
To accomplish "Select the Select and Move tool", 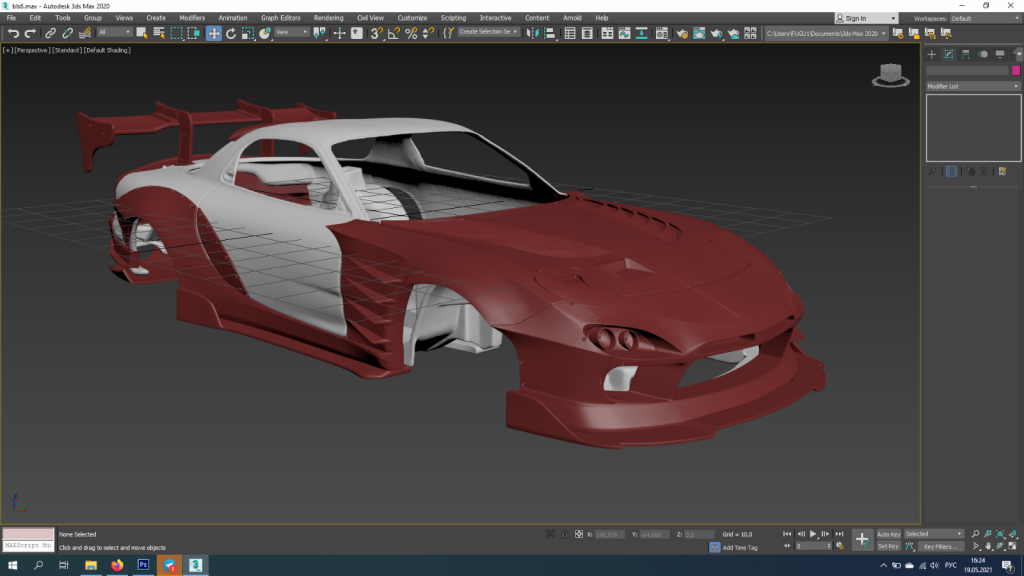I will (x=214, y=33).
